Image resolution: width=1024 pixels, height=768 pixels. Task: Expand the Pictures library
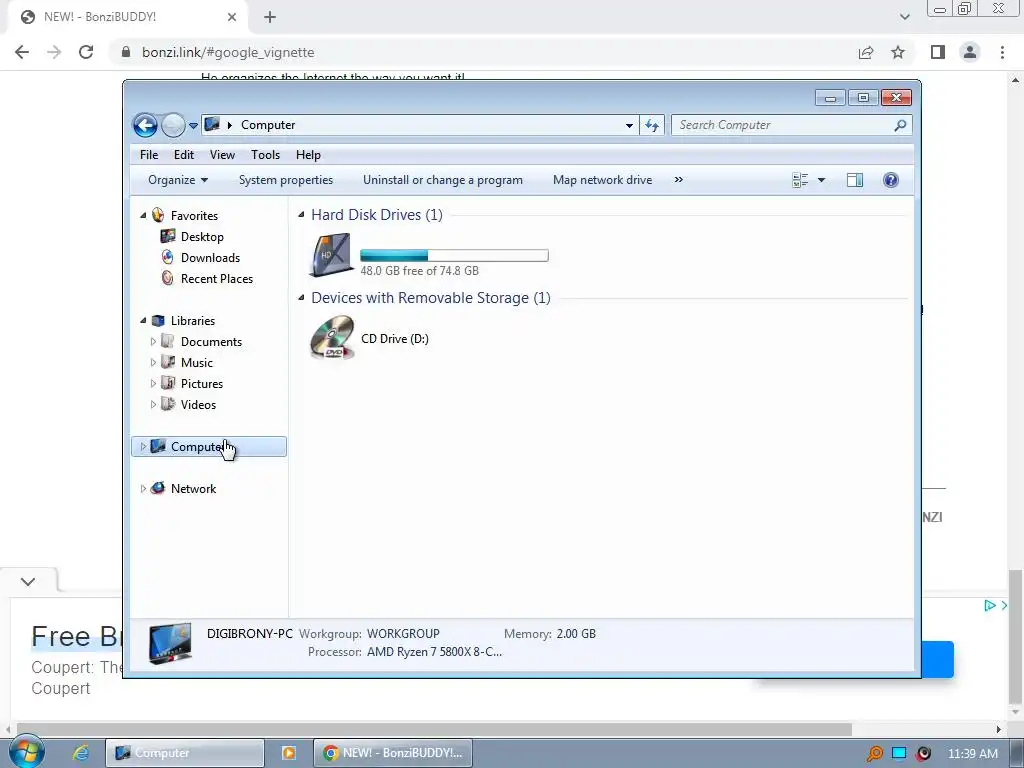(153, 383)
